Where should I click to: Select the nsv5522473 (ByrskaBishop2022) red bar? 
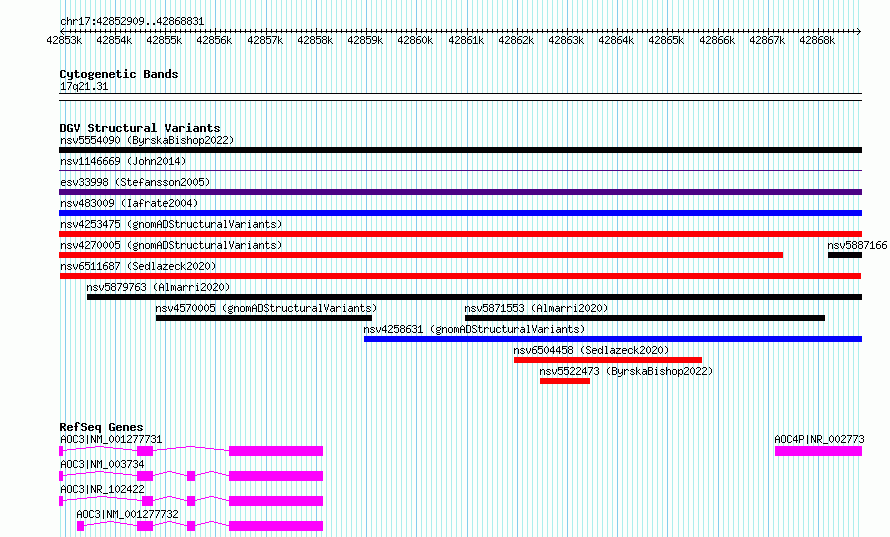(565, 381)
